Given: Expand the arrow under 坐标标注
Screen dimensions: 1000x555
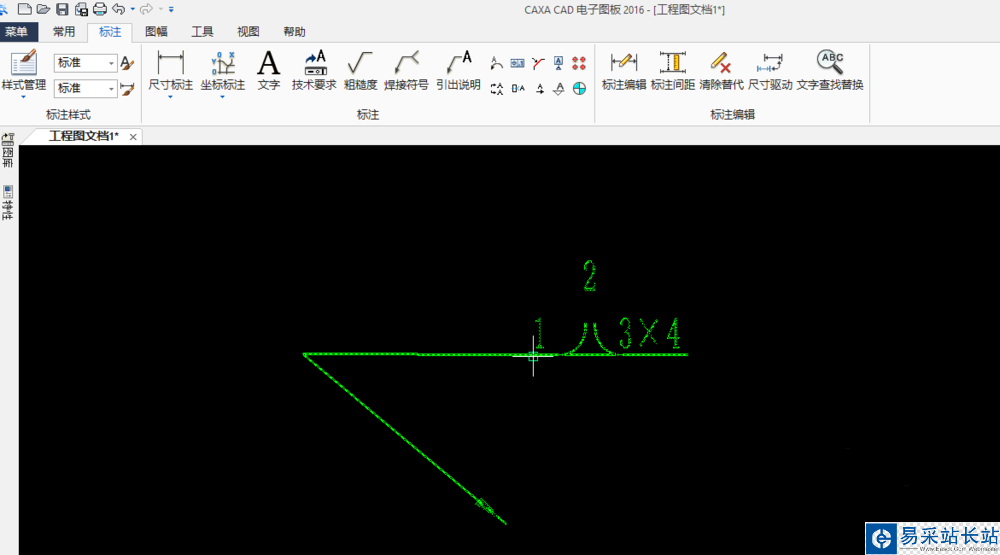Looking at the screenshot, I should coord(223,97).
